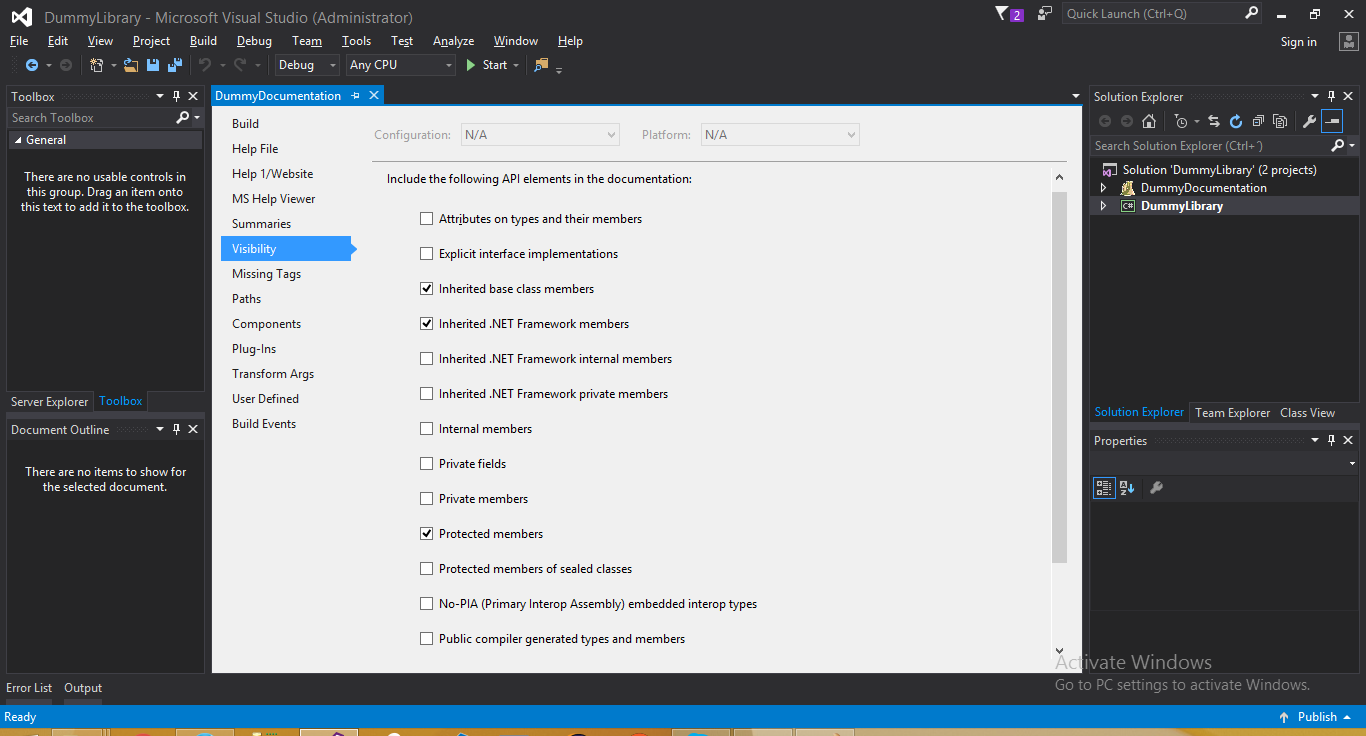The image size is (1366, 736).
Task: Check Inherited .NET Framework private members
Action: tap(427, 394)
